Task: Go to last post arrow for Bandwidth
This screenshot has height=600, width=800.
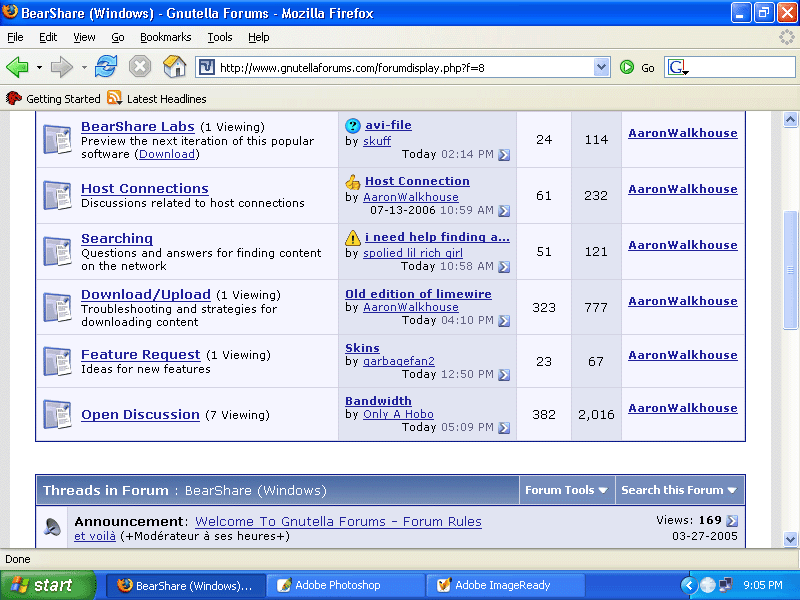Action: coord(504,428)
